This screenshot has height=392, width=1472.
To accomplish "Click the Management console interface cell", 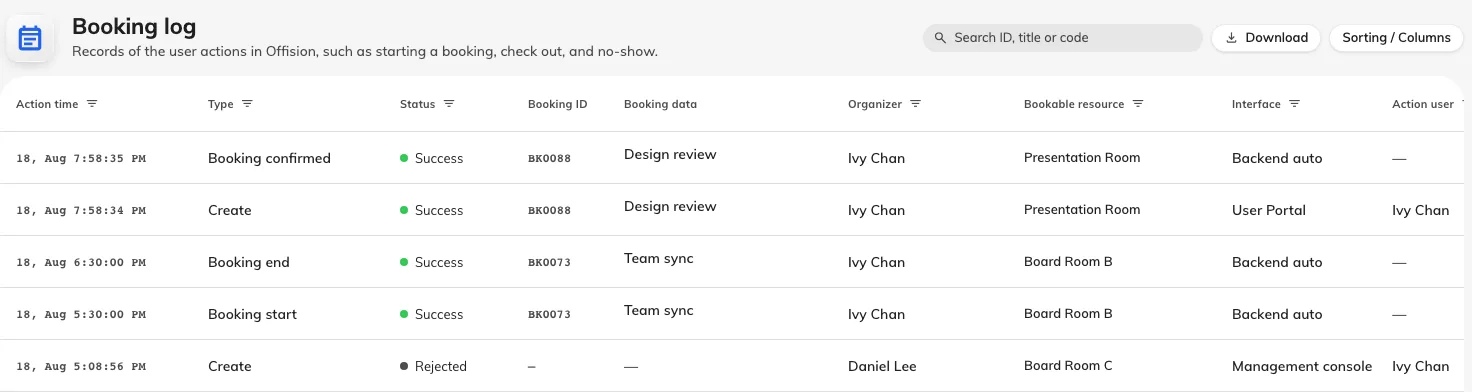I will pyautogui.click(x=1302, y=366).
